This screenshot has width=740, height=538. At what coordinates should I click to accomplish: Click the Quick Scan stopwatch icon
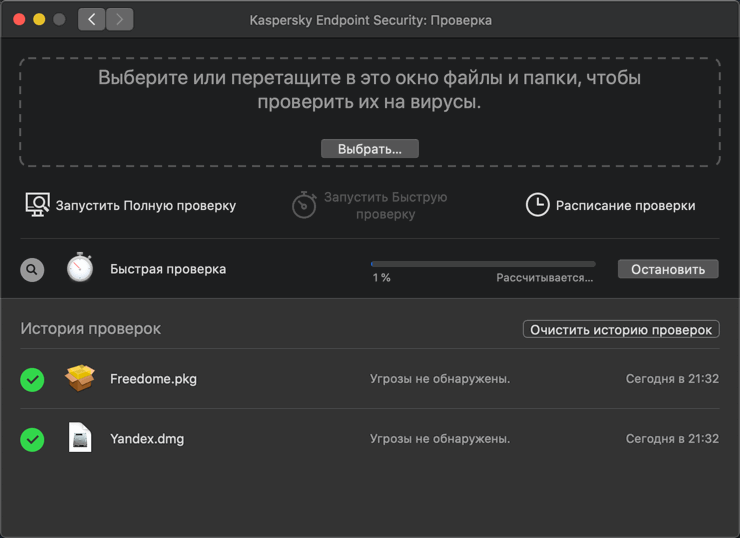click(304, 205)
